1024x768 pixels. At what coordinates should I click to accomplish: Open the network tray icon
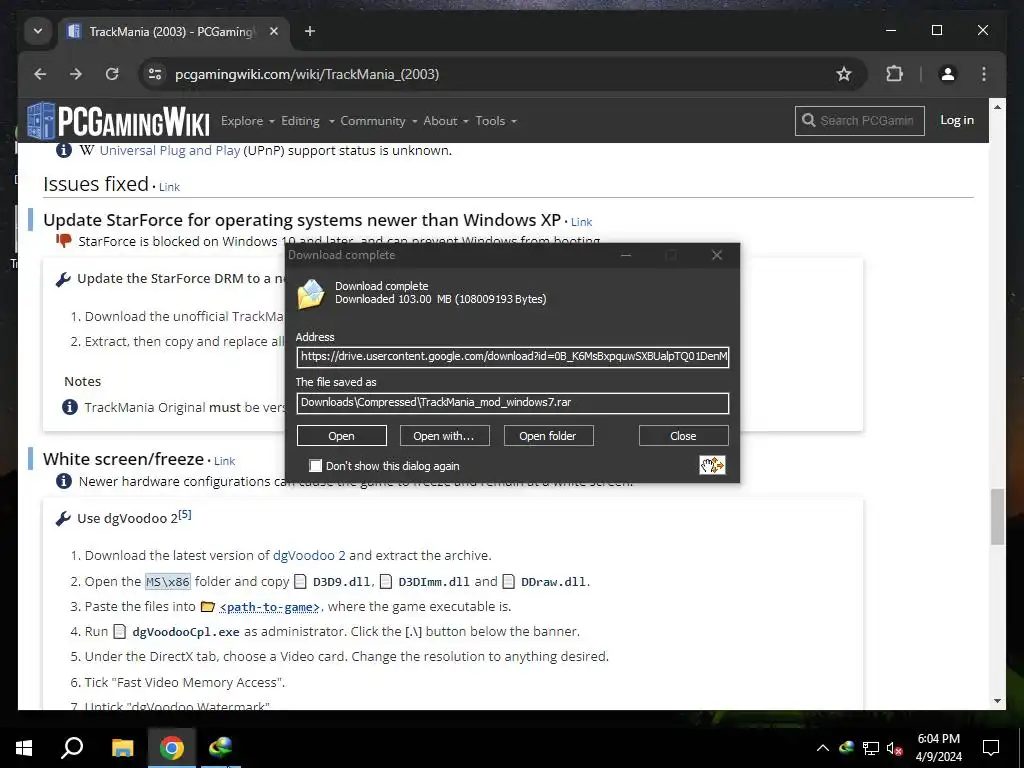[871, 748]
